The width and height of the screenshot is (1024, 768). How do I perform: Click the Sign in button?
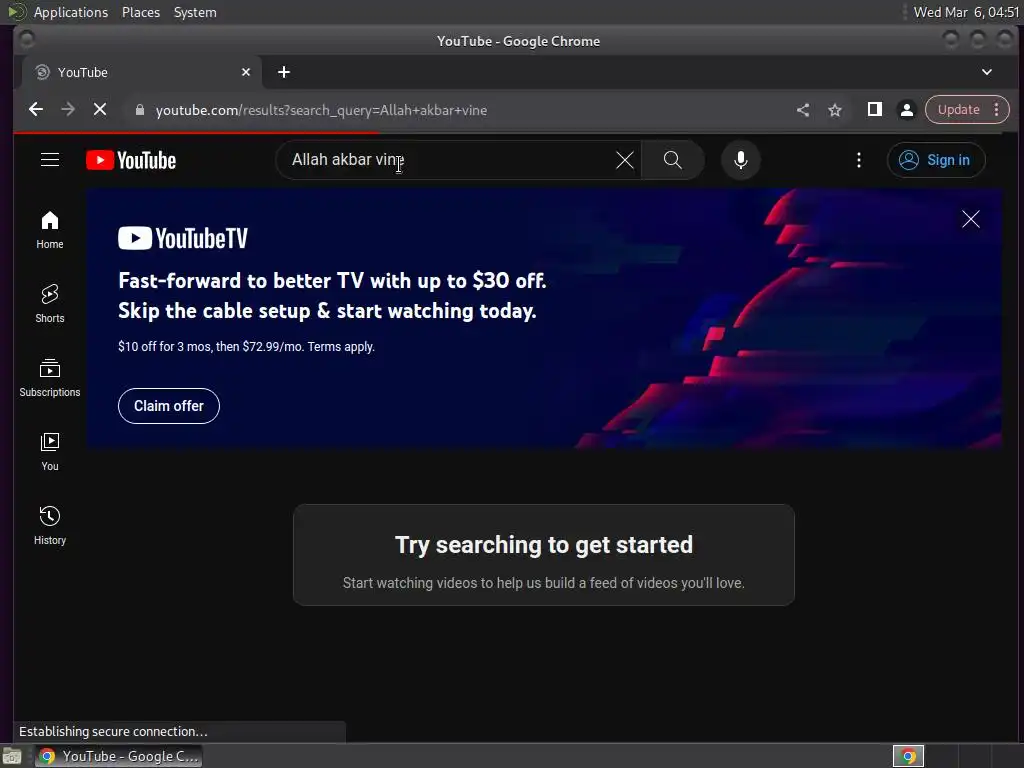pyautogui.click(x=936, y=160)
